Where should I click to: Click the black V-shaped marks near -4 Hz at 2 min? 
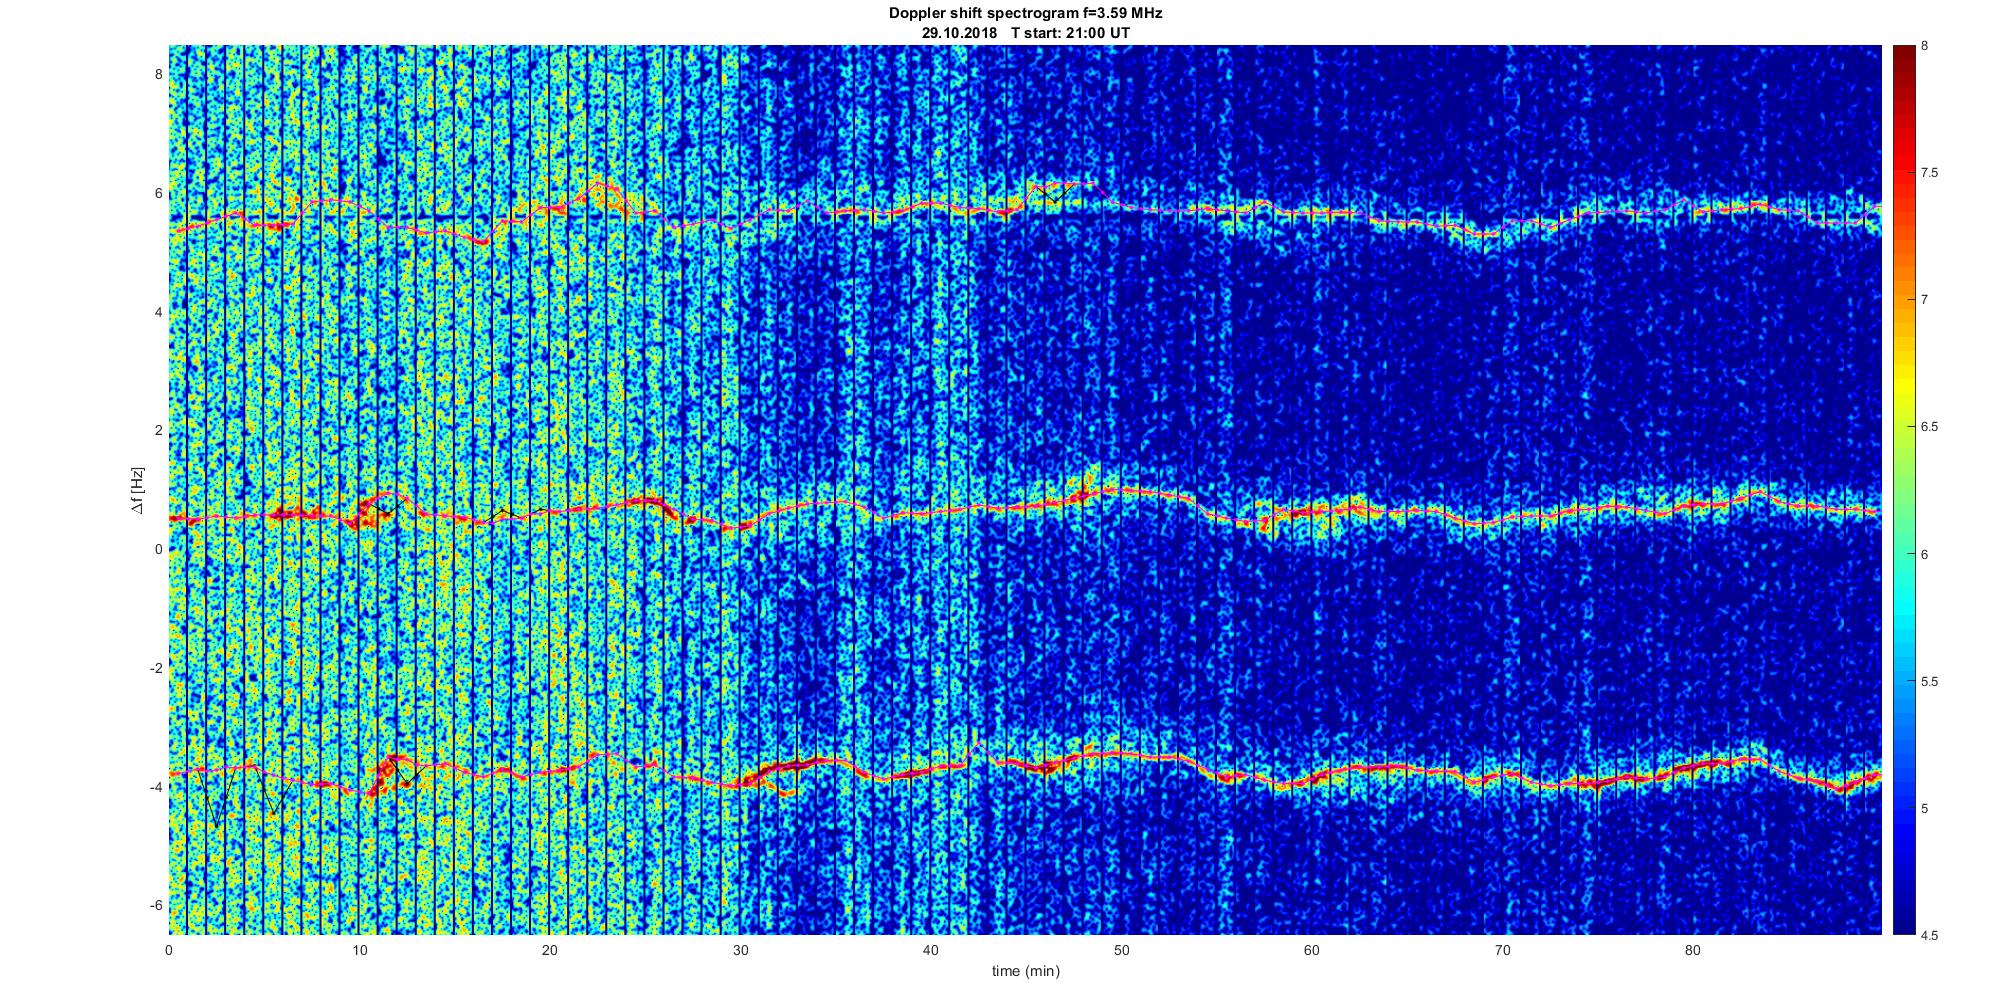point(218,797)
